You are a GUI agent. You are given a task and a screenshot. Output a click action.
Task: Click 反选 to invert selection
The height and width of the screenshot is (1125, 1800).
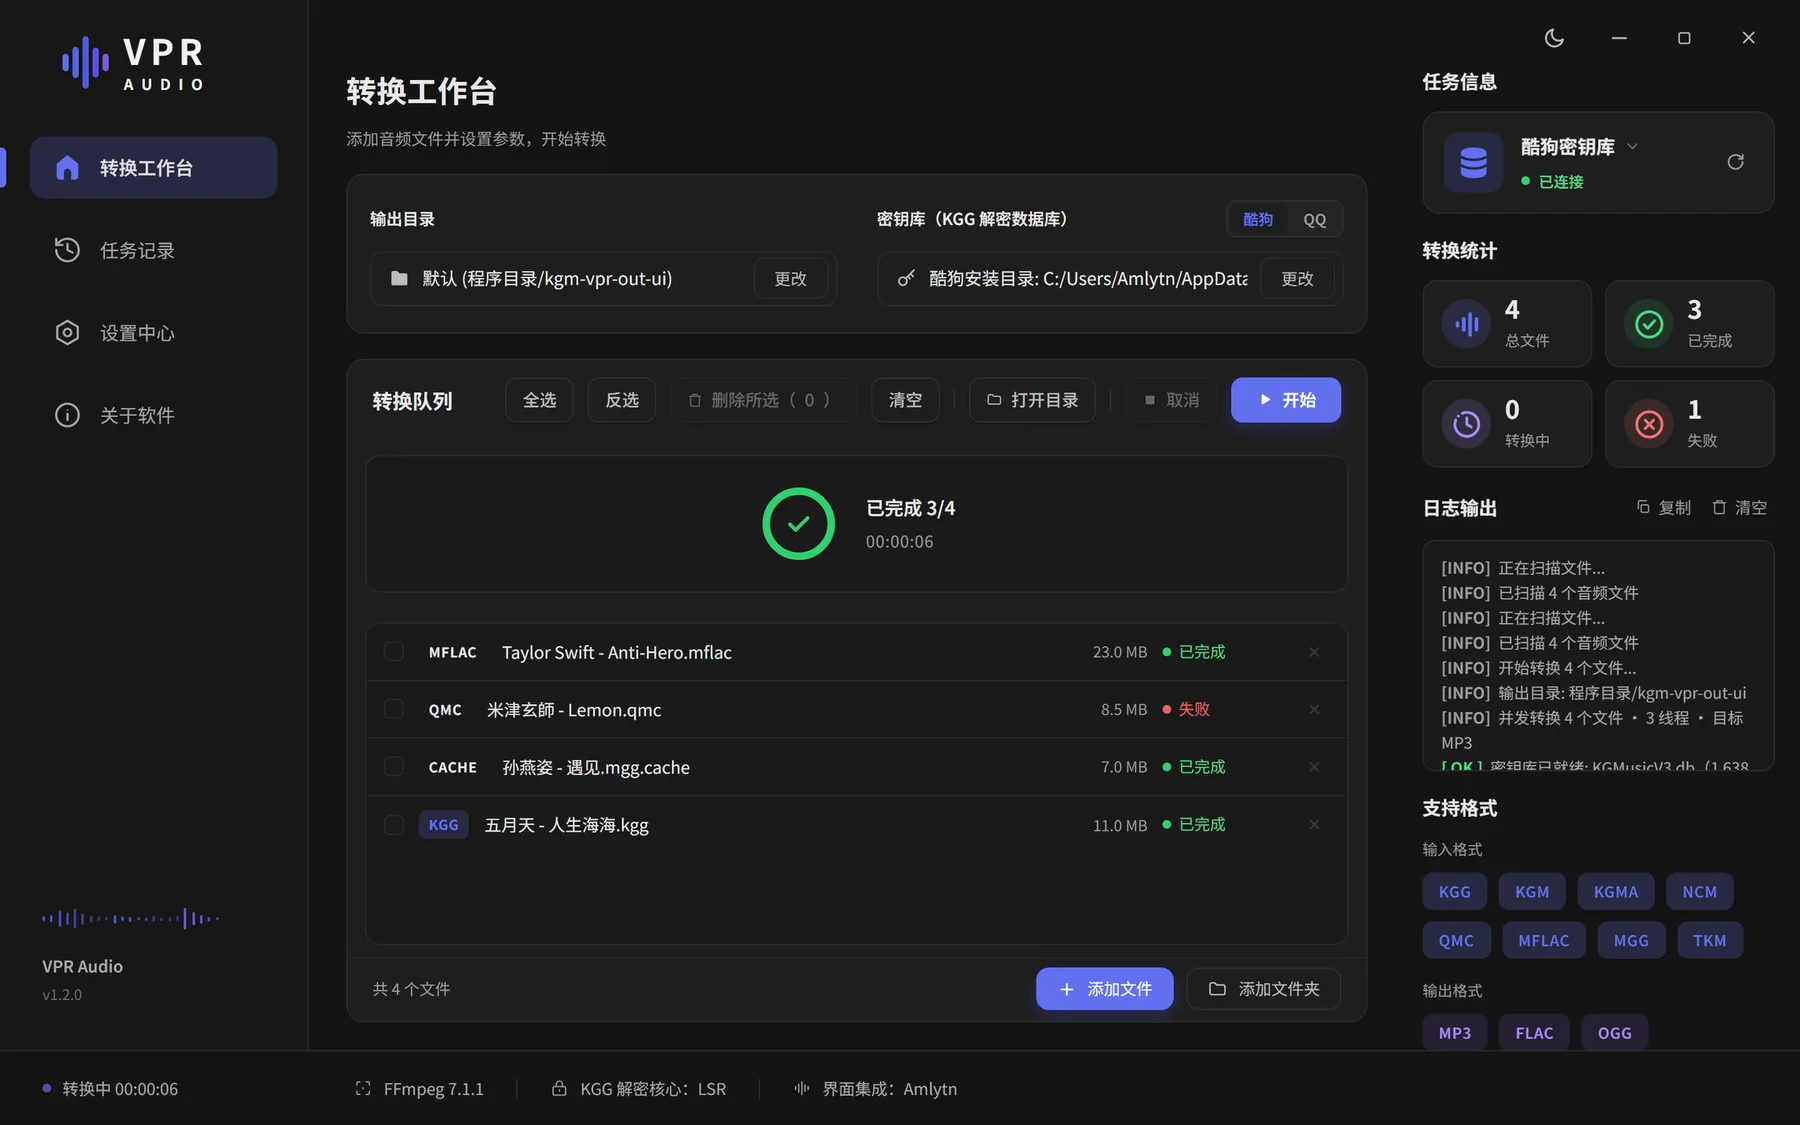pyautogui.click(x=622, y=400)
